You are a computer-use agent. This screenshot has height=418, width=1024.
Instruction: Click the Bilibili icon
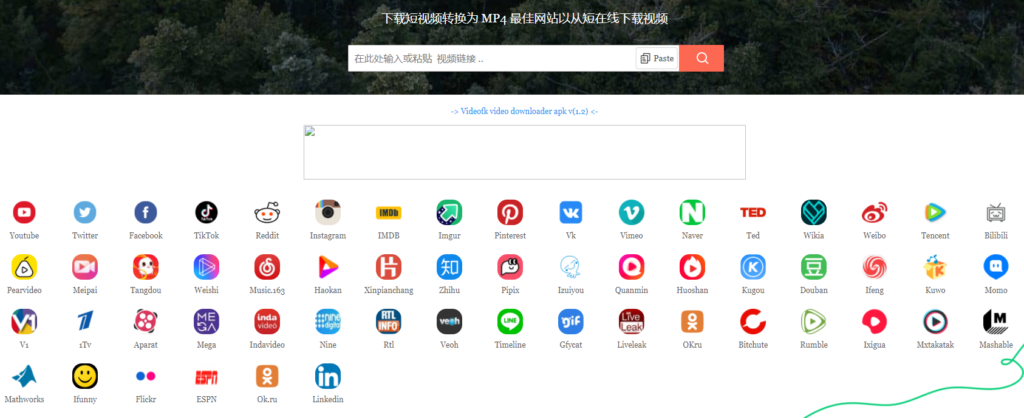pos(996,212)
